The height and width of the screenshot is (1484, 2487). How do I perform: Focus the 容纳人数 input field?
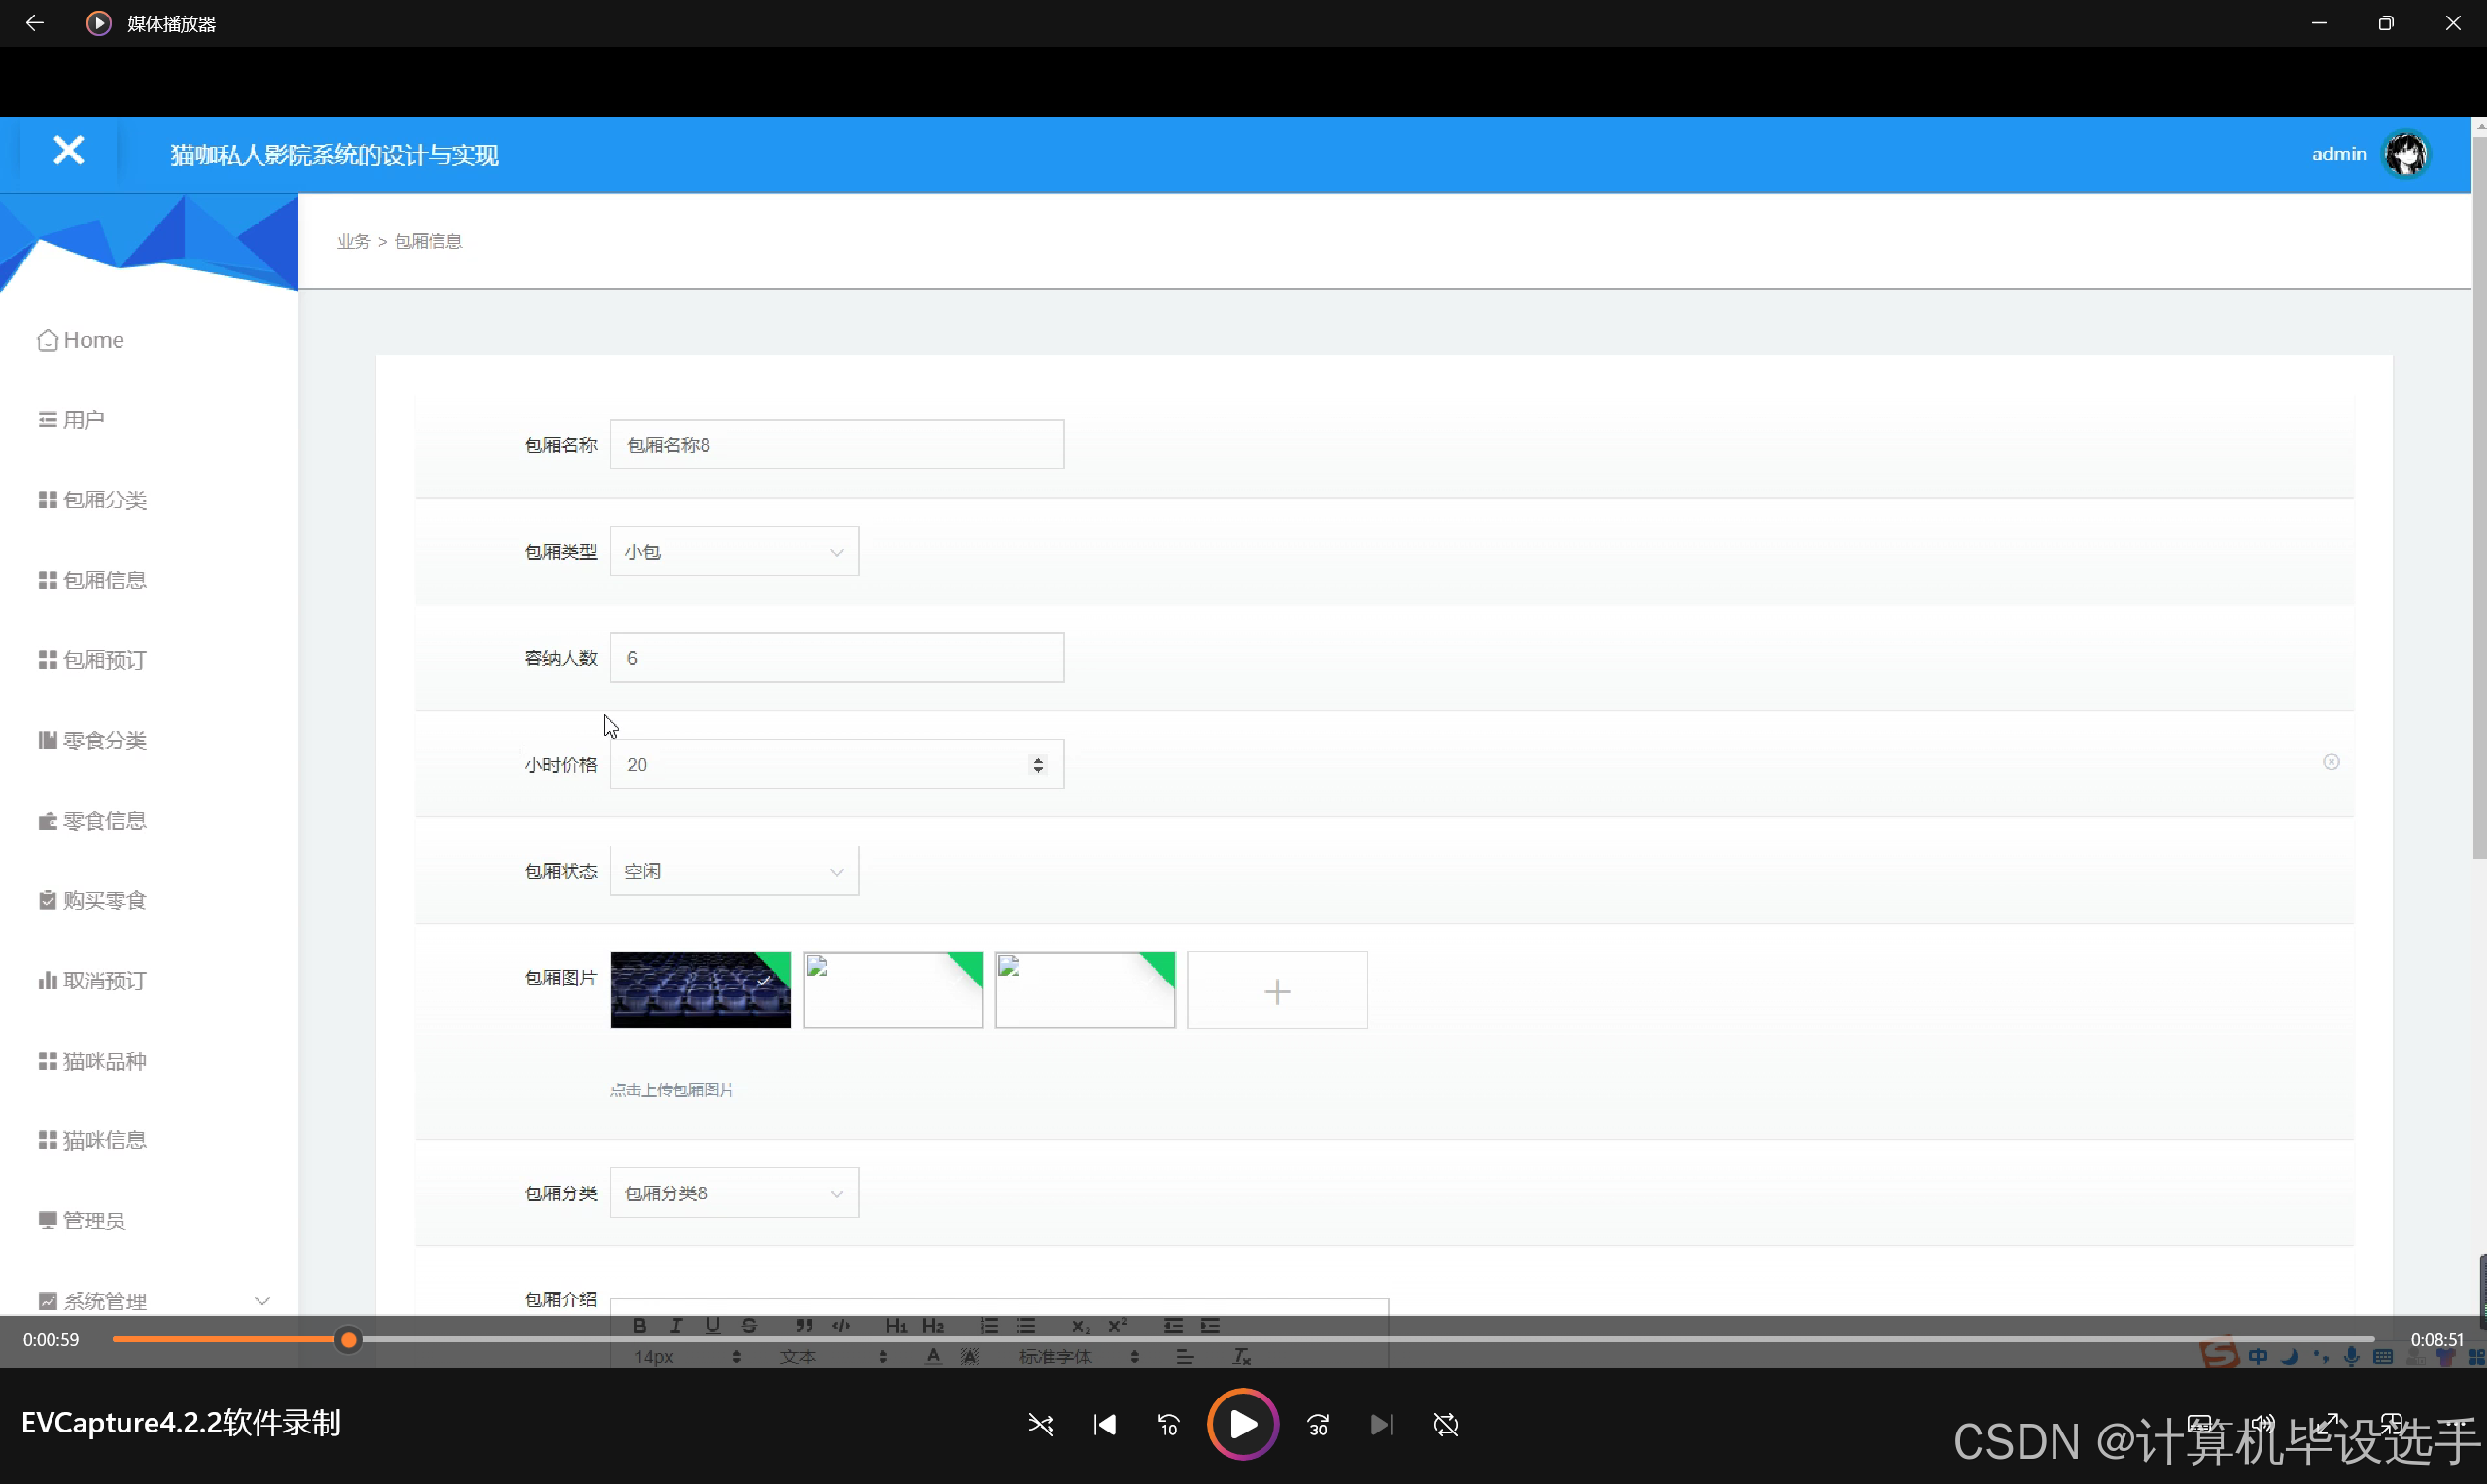coord(837,658)
